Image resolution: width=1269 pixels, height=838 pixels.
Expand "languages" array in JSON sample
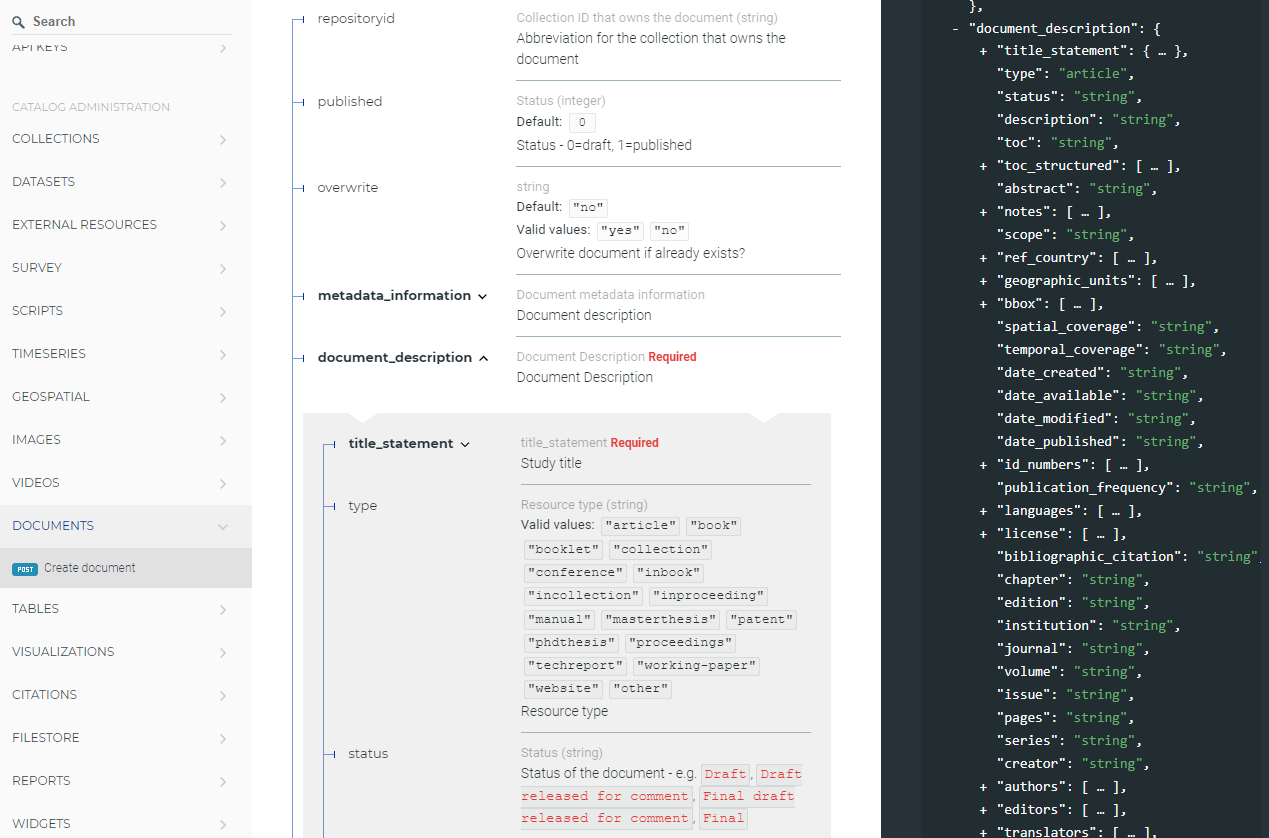984,511
